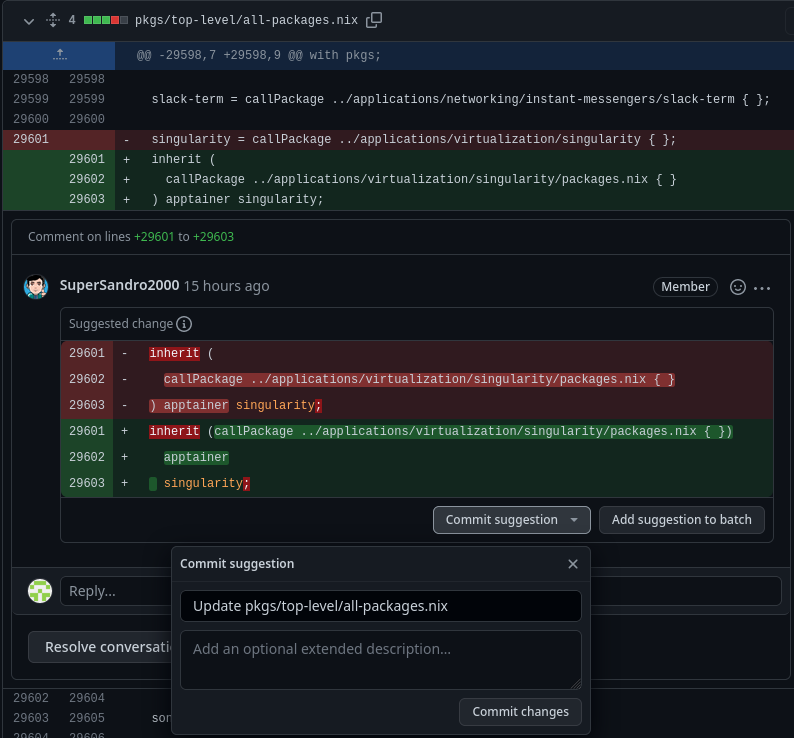Click the slack-term callPackage line
Screen dimensions: 794x738
(x=460, y=99)
